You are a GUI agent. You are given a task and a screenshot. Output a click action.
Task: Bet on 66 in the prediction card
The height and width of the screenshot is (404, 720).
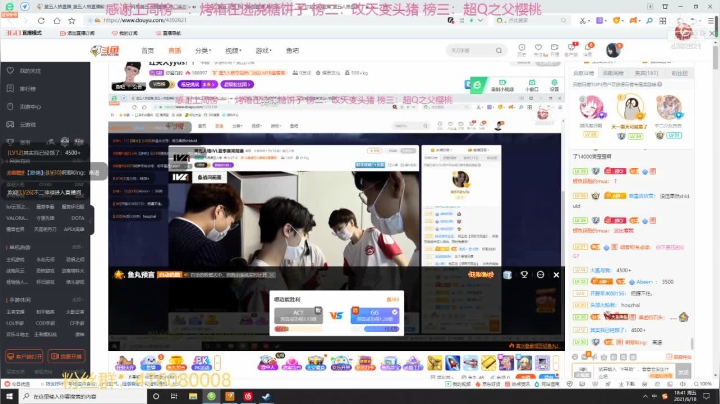(375, 315)
